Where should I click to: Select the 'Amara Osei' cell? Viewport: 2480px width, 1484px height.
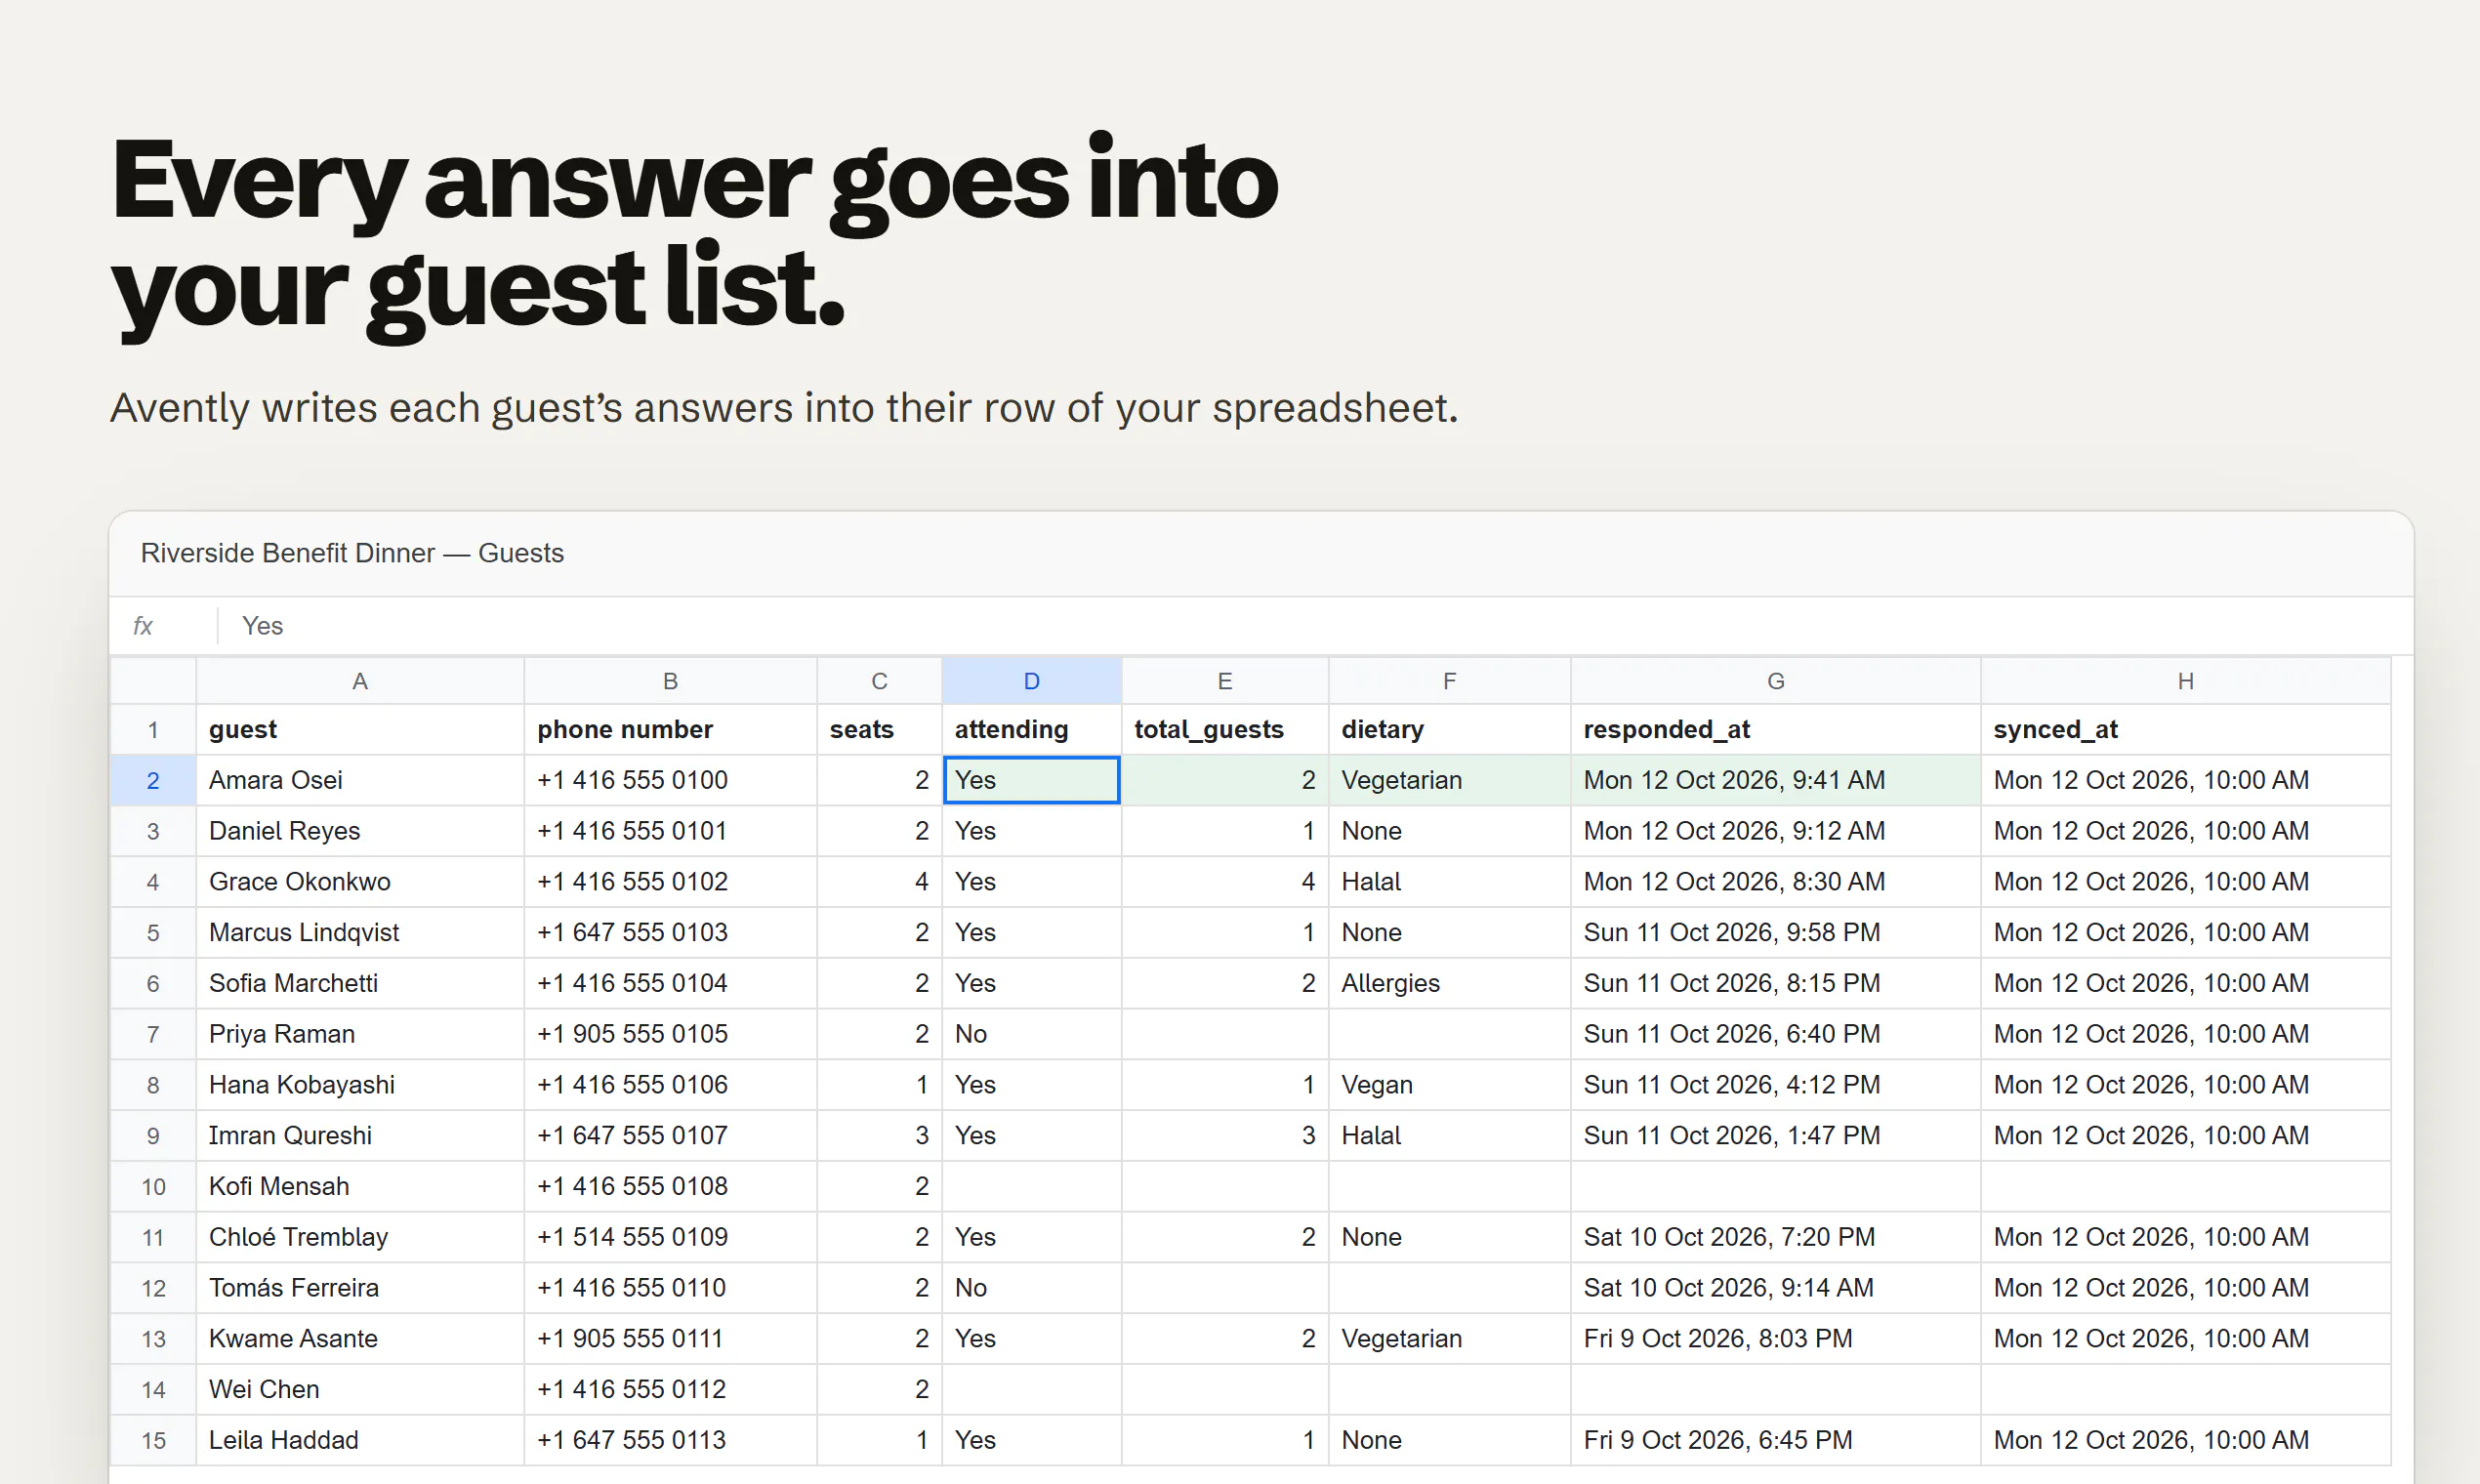click(x=360, y=780)
